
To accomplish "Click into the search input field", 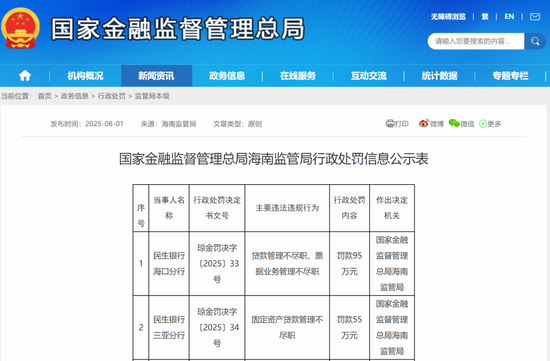I will [476, 41].
